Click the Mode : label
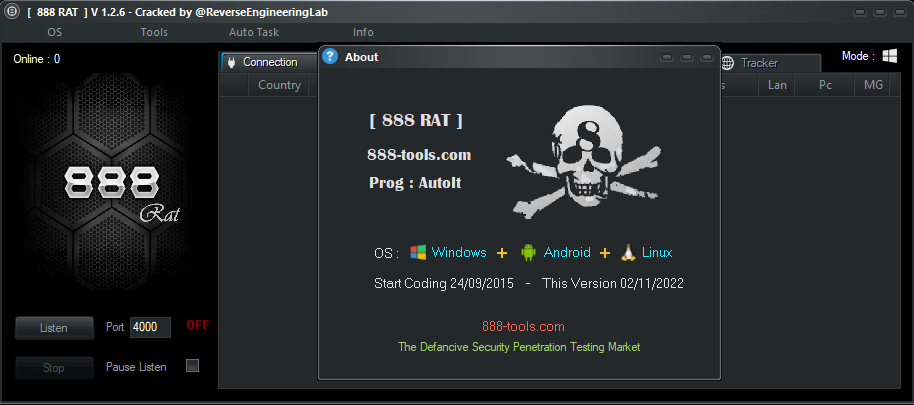Viewport: 914px width, 405px height. click(859, 56)
